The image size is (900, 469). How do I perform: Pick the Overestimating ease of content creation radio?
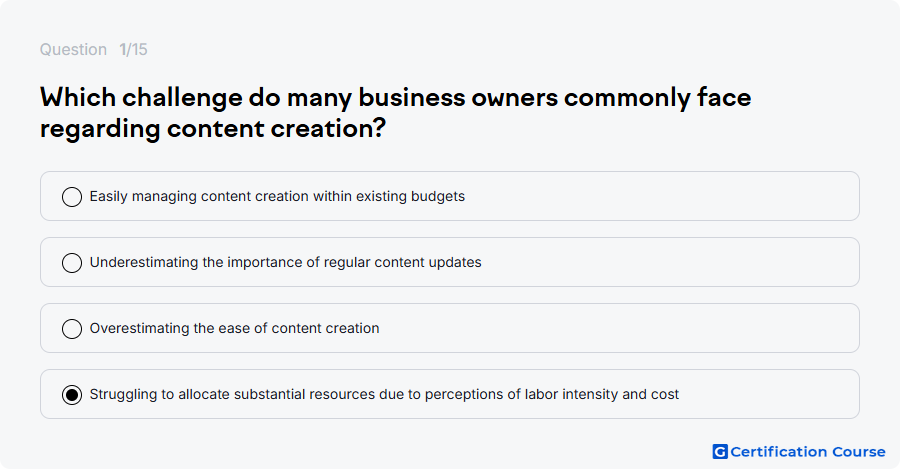point(72,329)
